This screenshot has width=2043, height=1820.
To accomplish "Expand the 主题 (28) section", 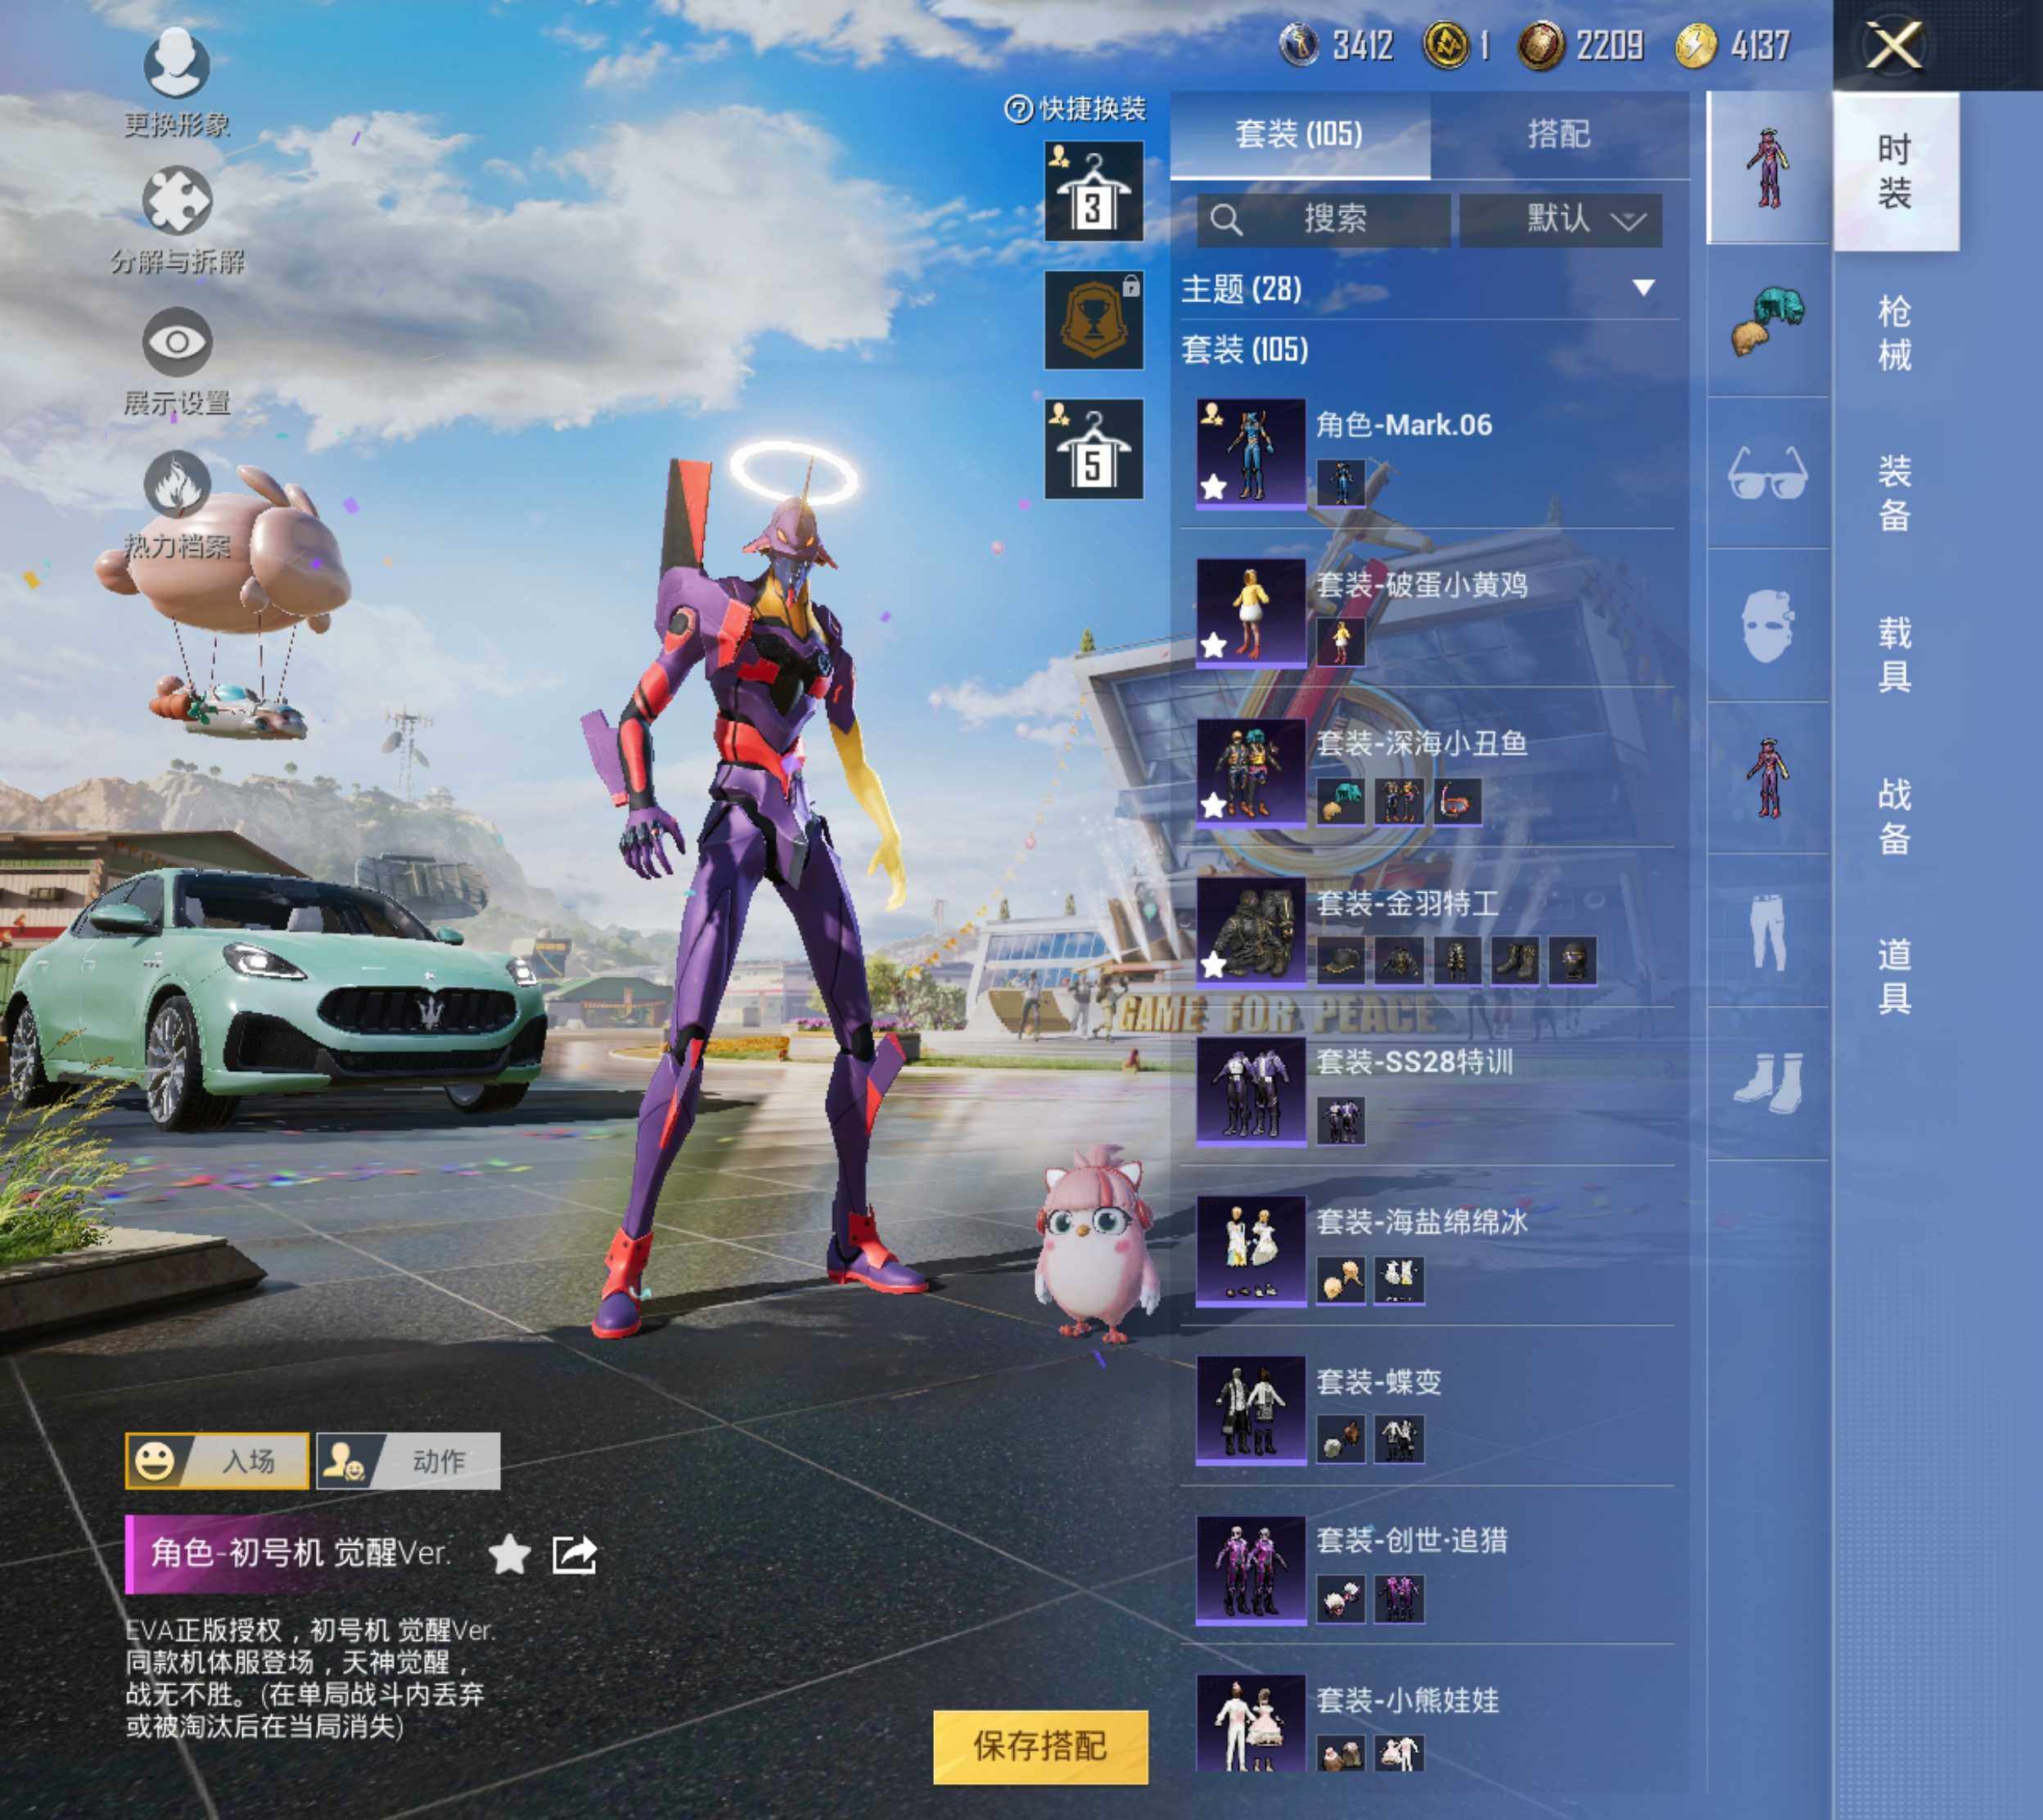I will click(1643, 288).
